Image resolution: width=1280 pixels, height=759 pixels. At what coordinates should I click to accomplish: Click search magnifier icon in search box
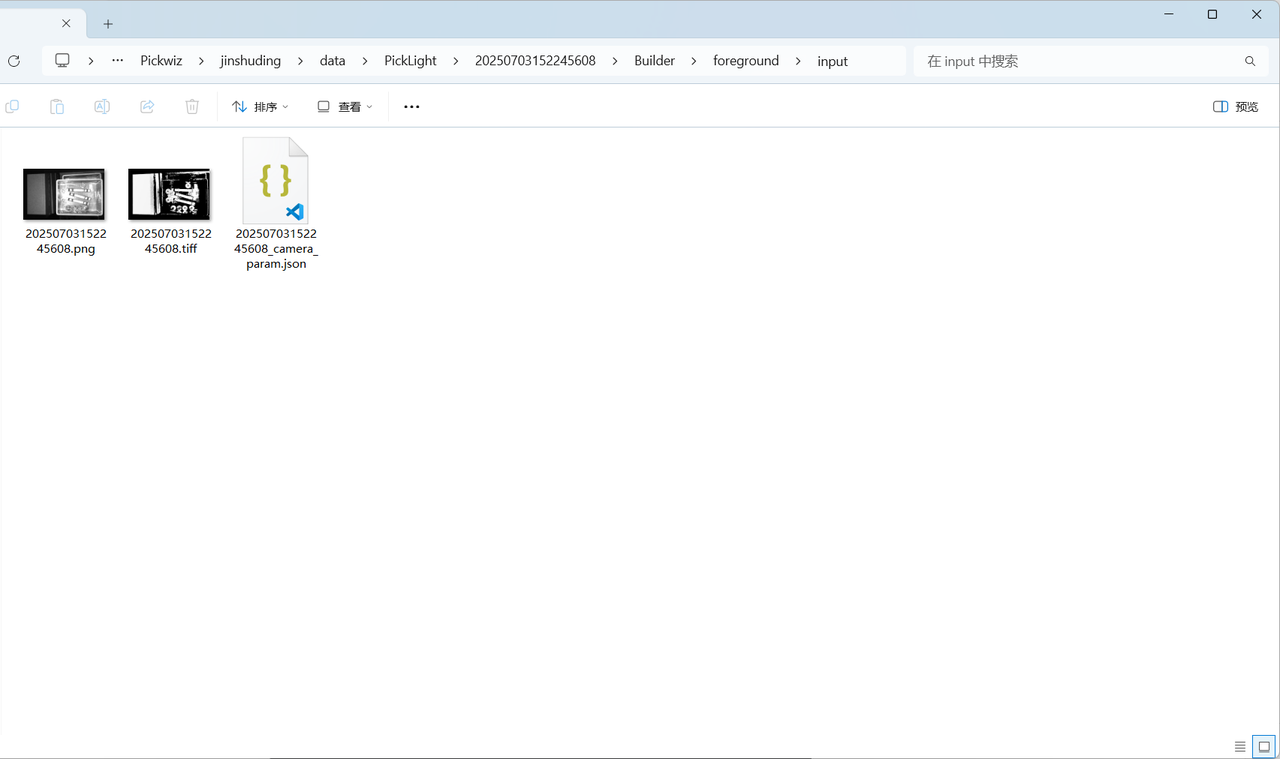point(1250,61)
